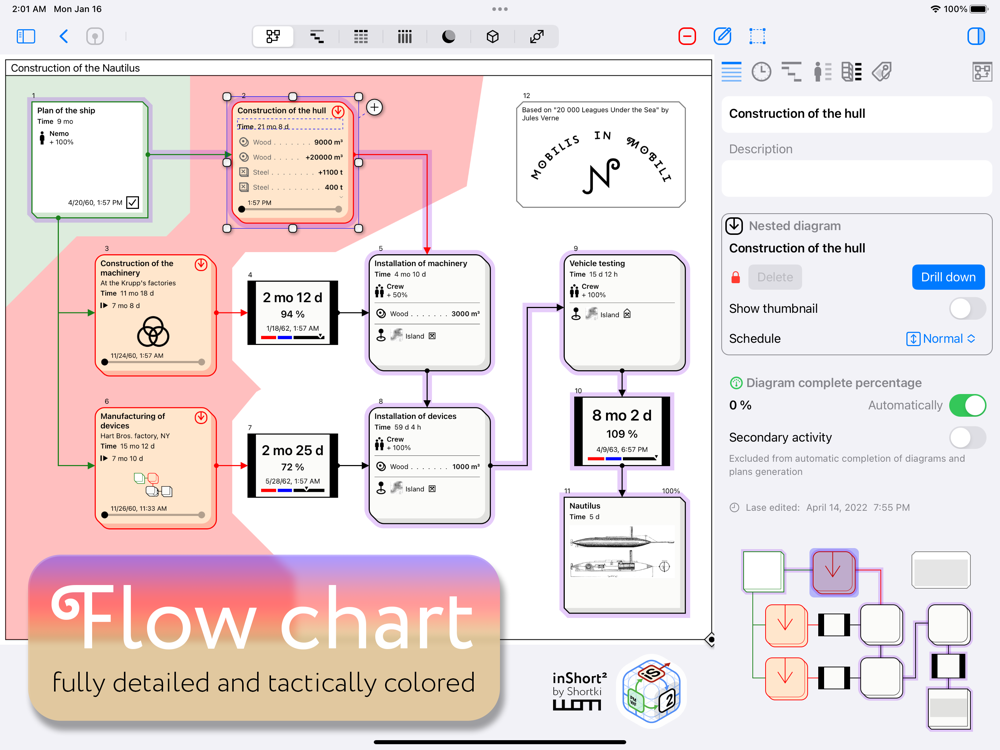Tap the Wi-Fi status icon
Screen dimensions: 1000x750
click(936, 9)
